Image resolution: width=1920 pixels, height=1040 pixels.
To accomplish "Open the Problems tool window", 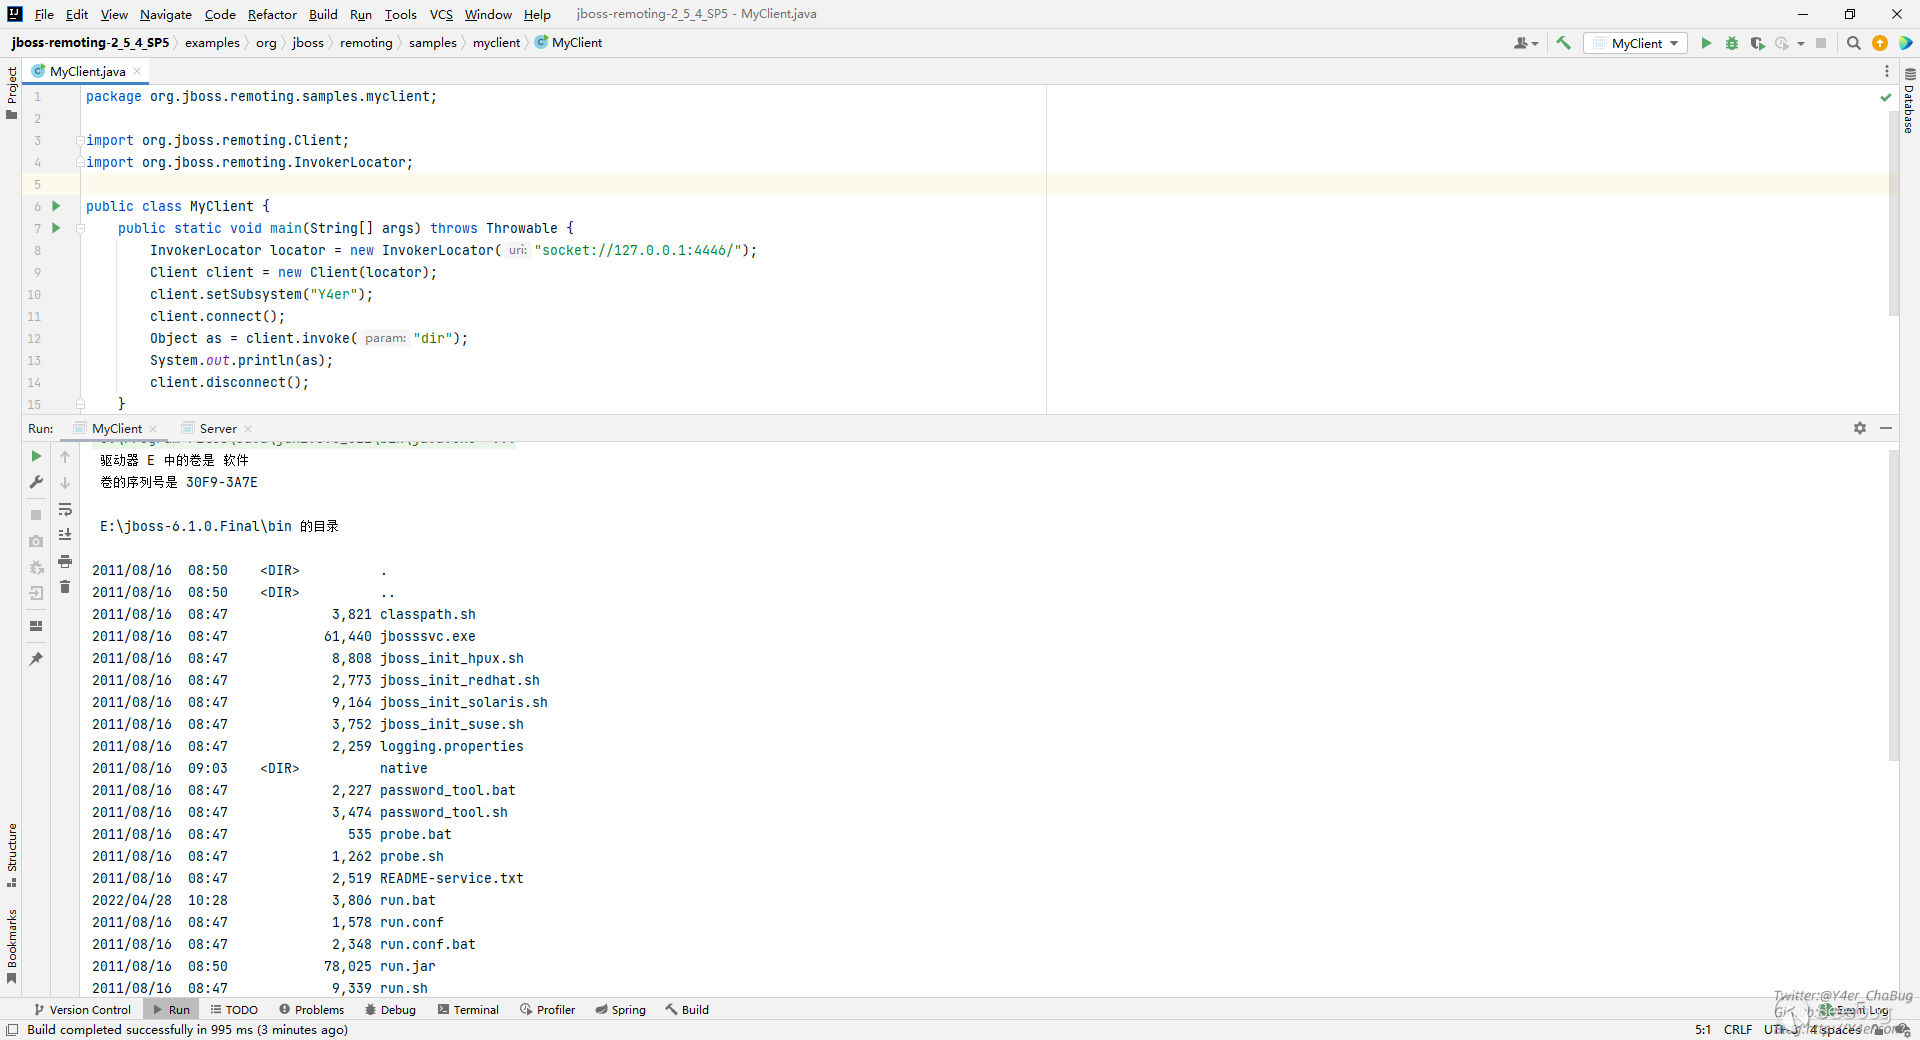I will (312, 1009).
